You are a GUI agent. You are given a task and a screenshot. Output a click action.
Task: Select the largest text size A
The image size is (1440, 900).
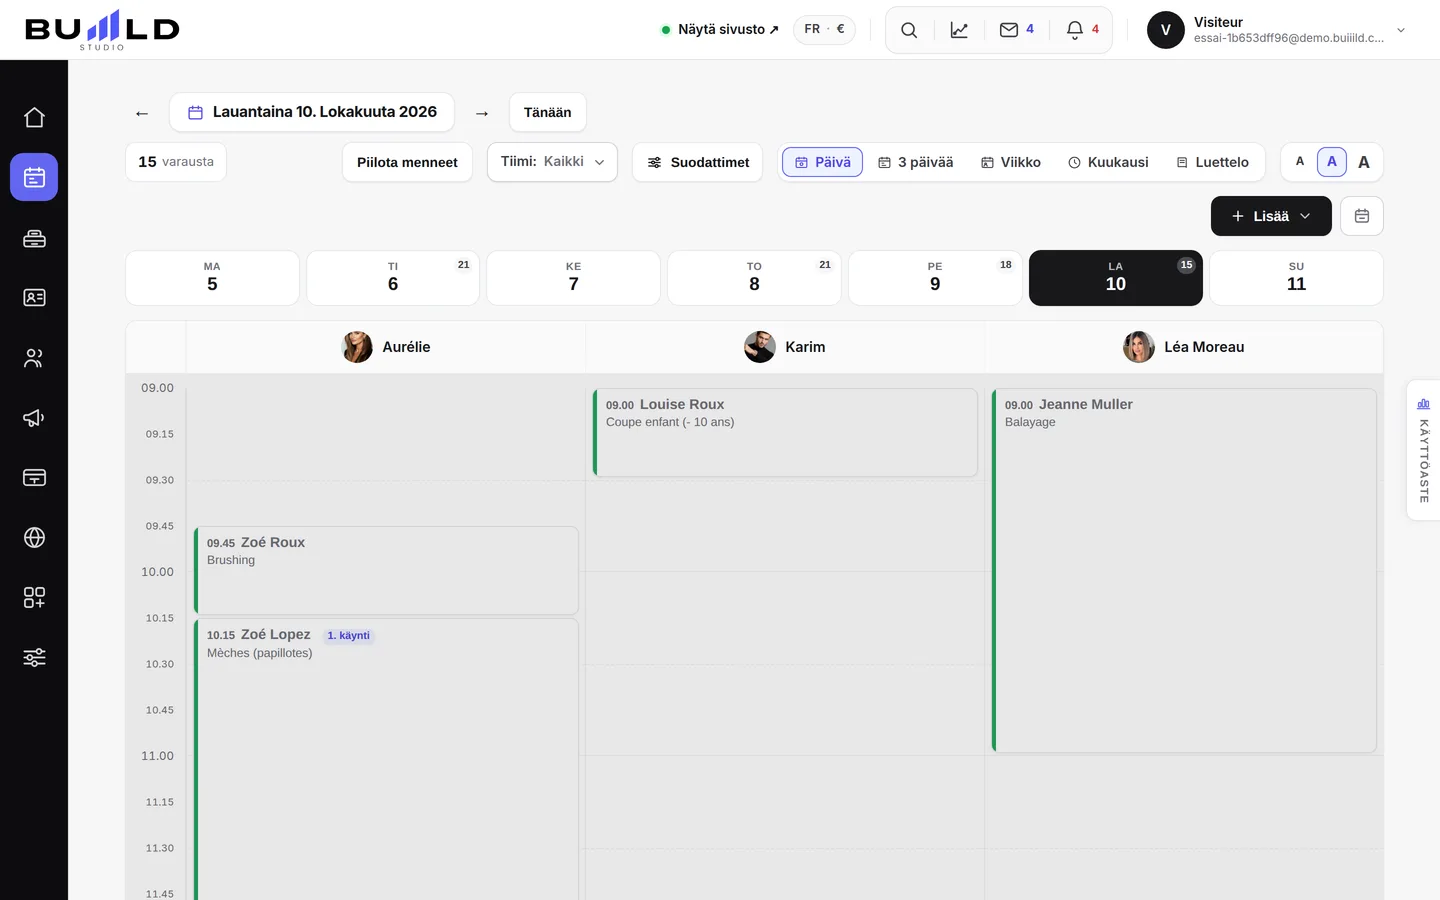(1364, 162)
